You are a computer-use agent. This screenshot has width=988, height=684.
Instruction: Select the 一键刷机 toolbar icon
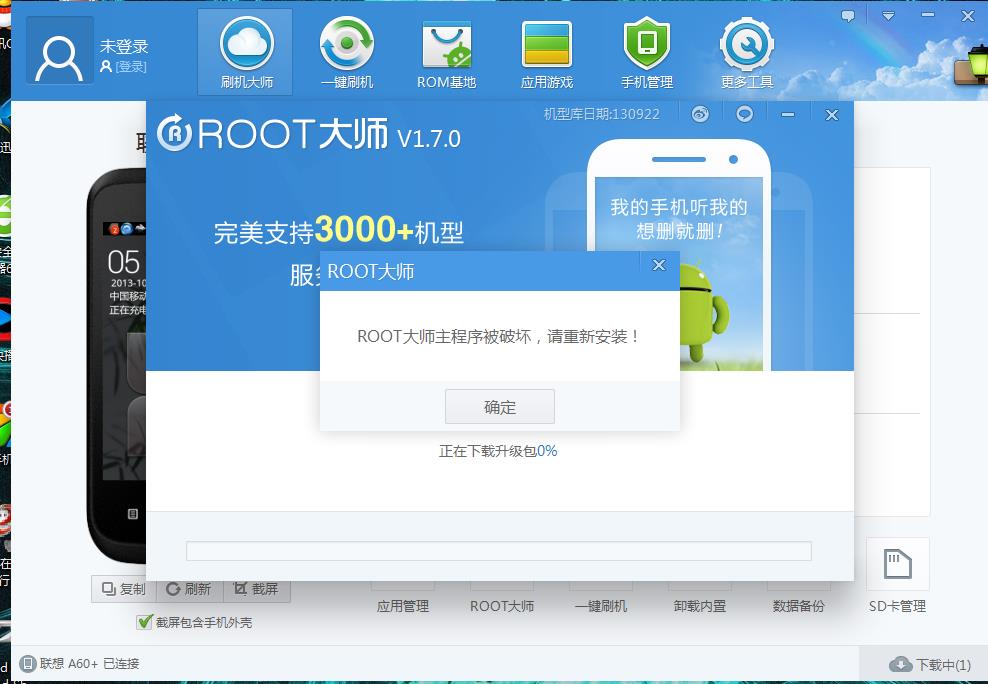(347, 53)
